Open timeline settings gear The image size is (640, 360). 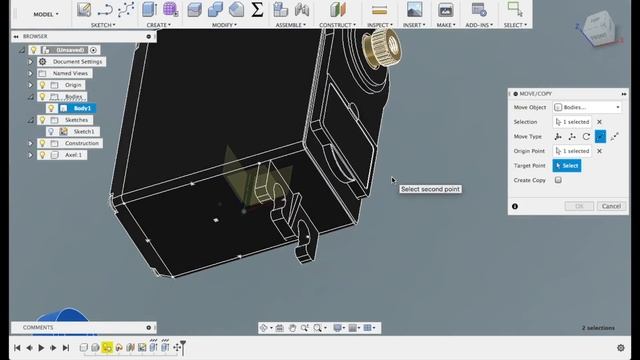[621, 348]
